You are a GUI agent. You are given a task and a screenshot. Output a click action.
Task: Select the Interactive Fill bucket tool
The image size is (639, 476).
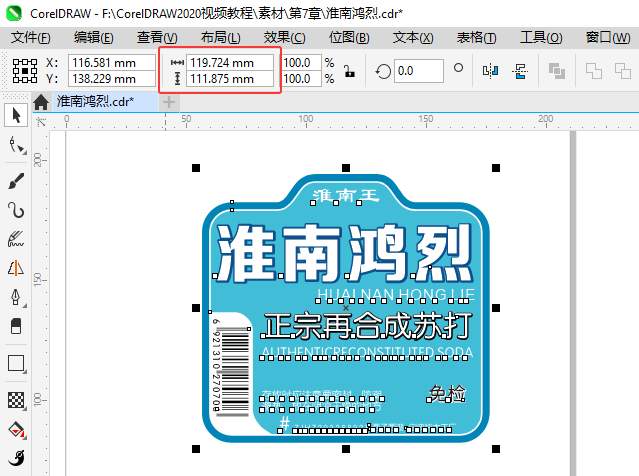(17, 430)
